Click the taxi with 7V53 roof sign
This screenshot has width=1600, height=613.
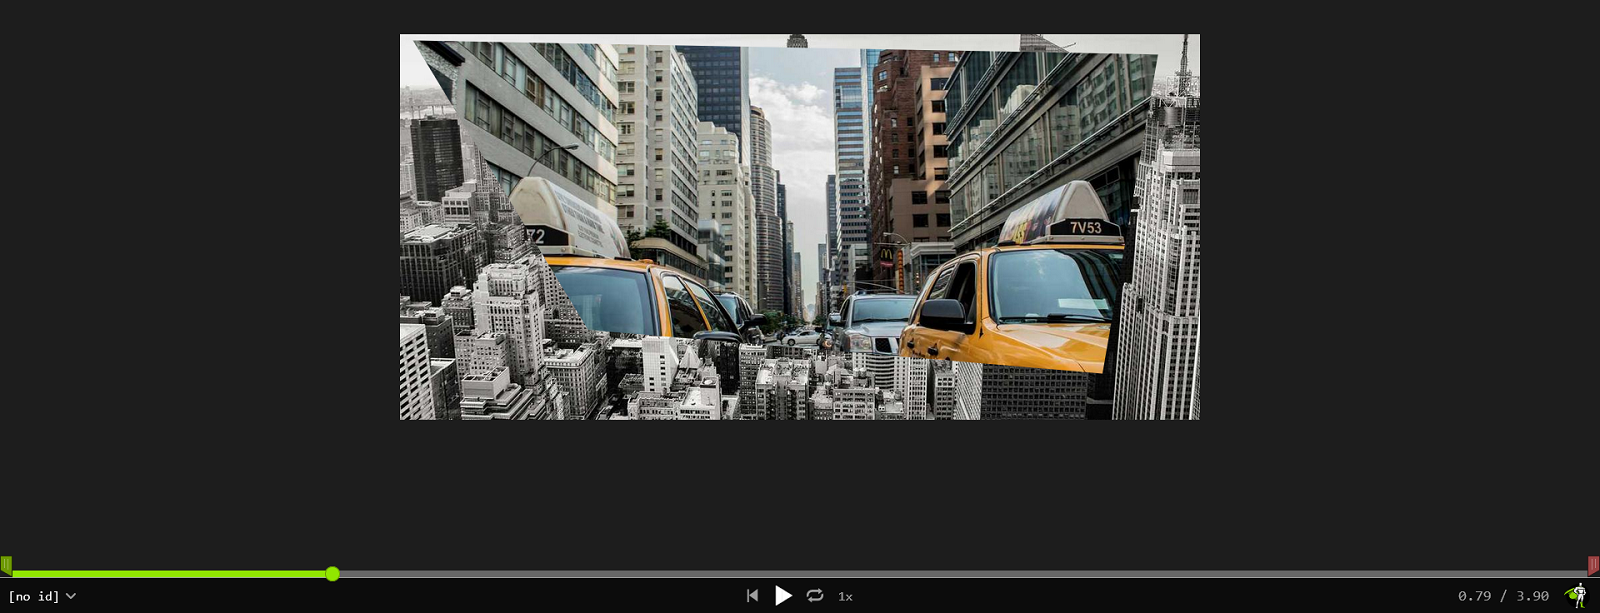point(1020,300)
